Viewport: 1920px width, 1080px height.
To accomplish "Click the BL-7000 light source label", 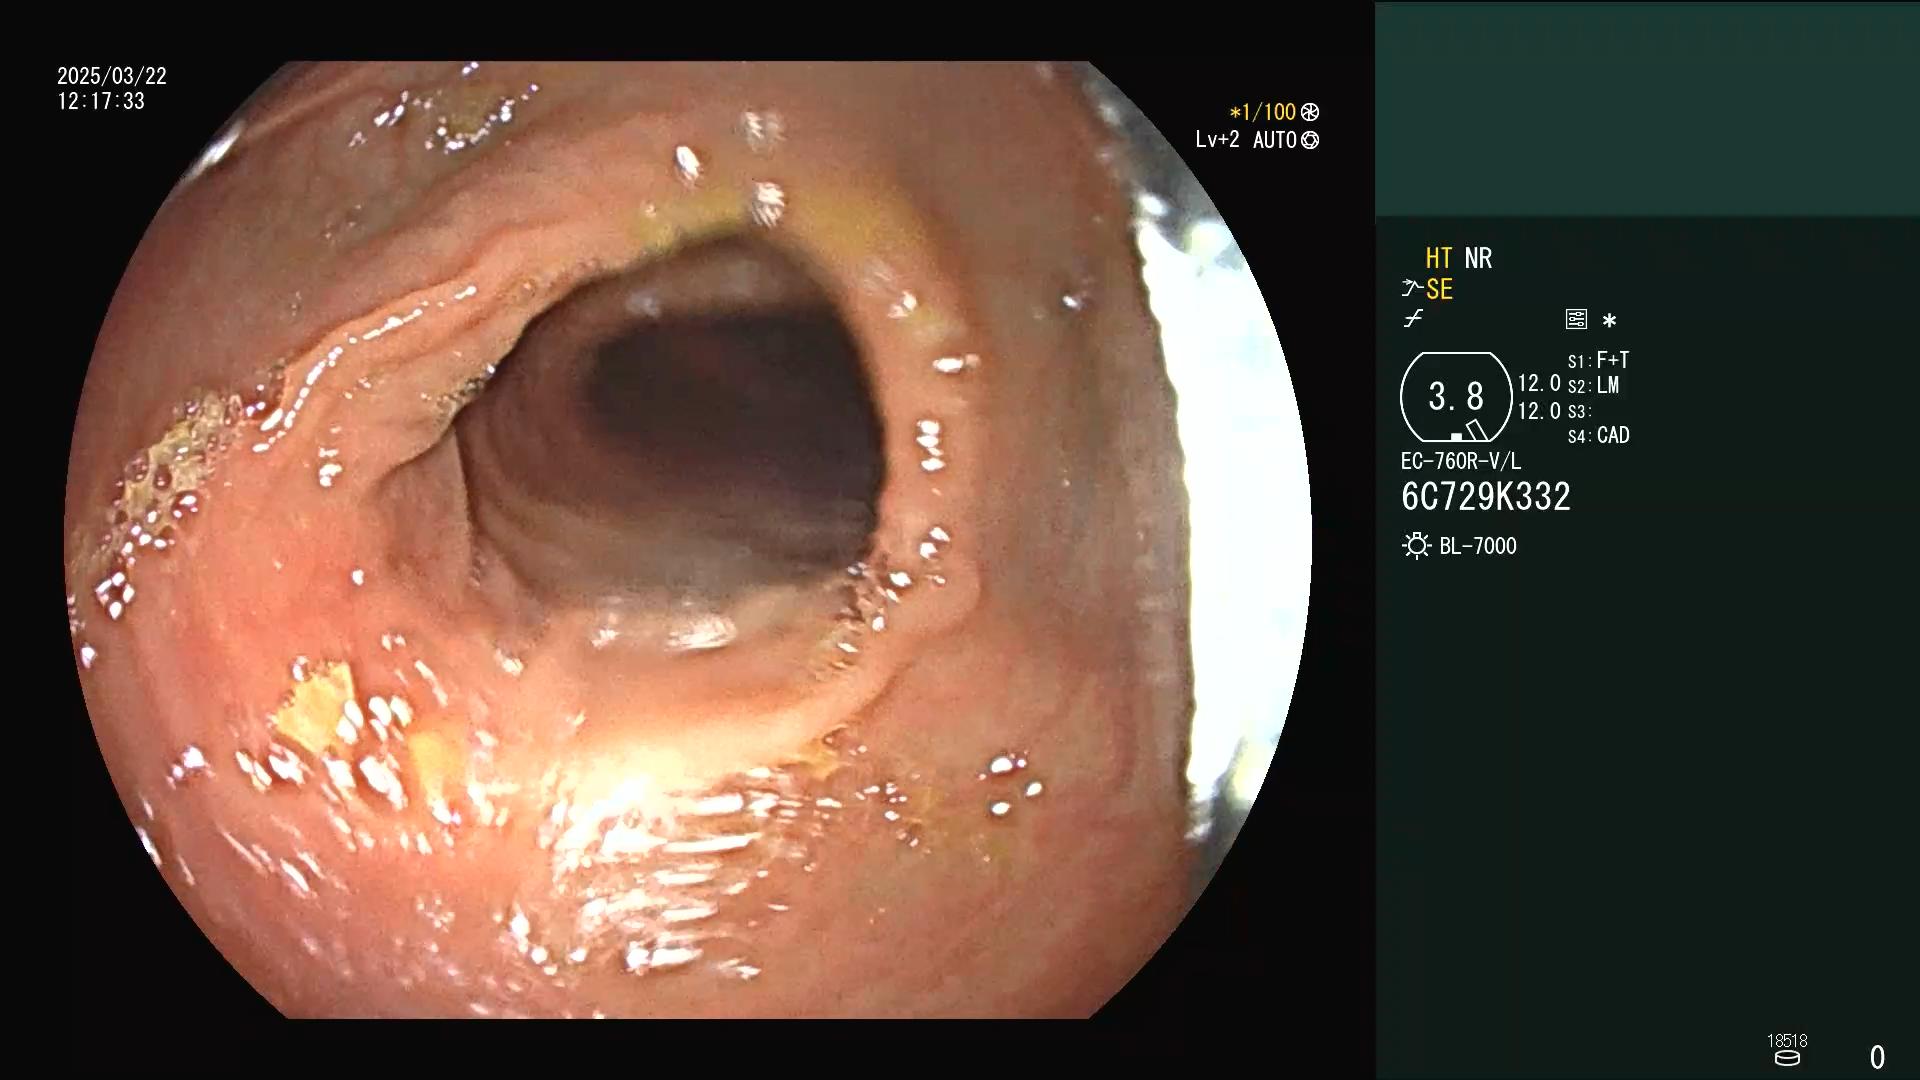I will click(x=1477, y=546).
